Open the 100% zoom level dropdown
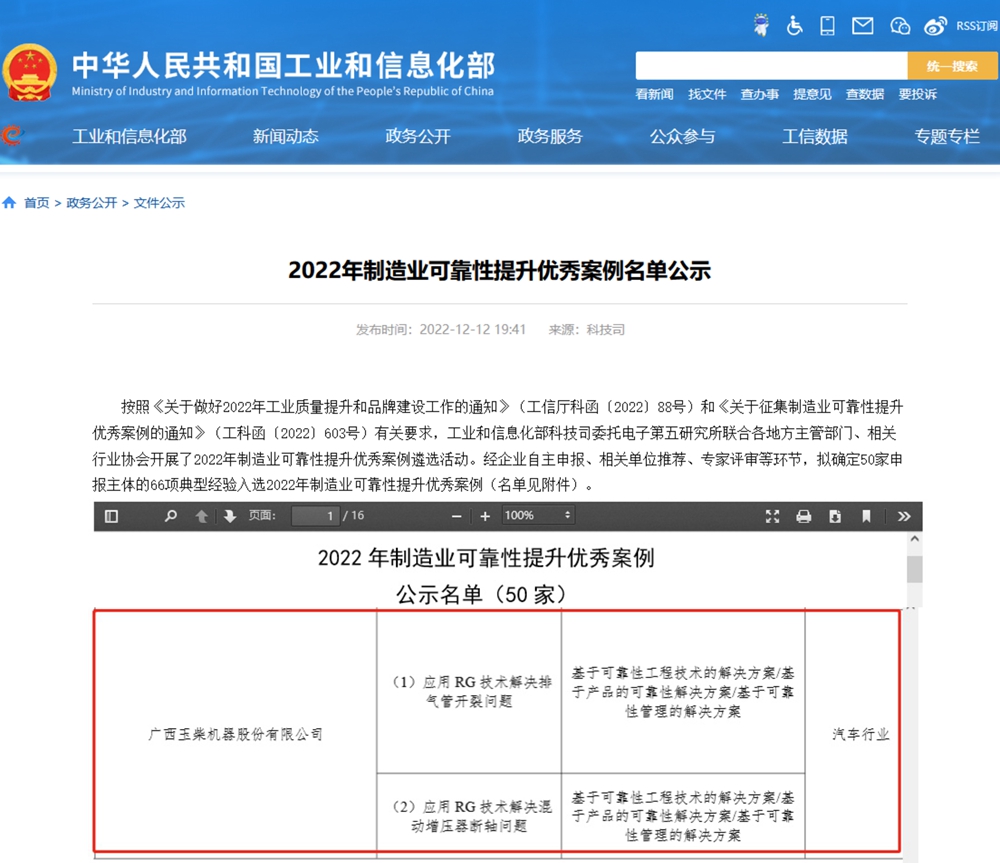 click(538, 515)
